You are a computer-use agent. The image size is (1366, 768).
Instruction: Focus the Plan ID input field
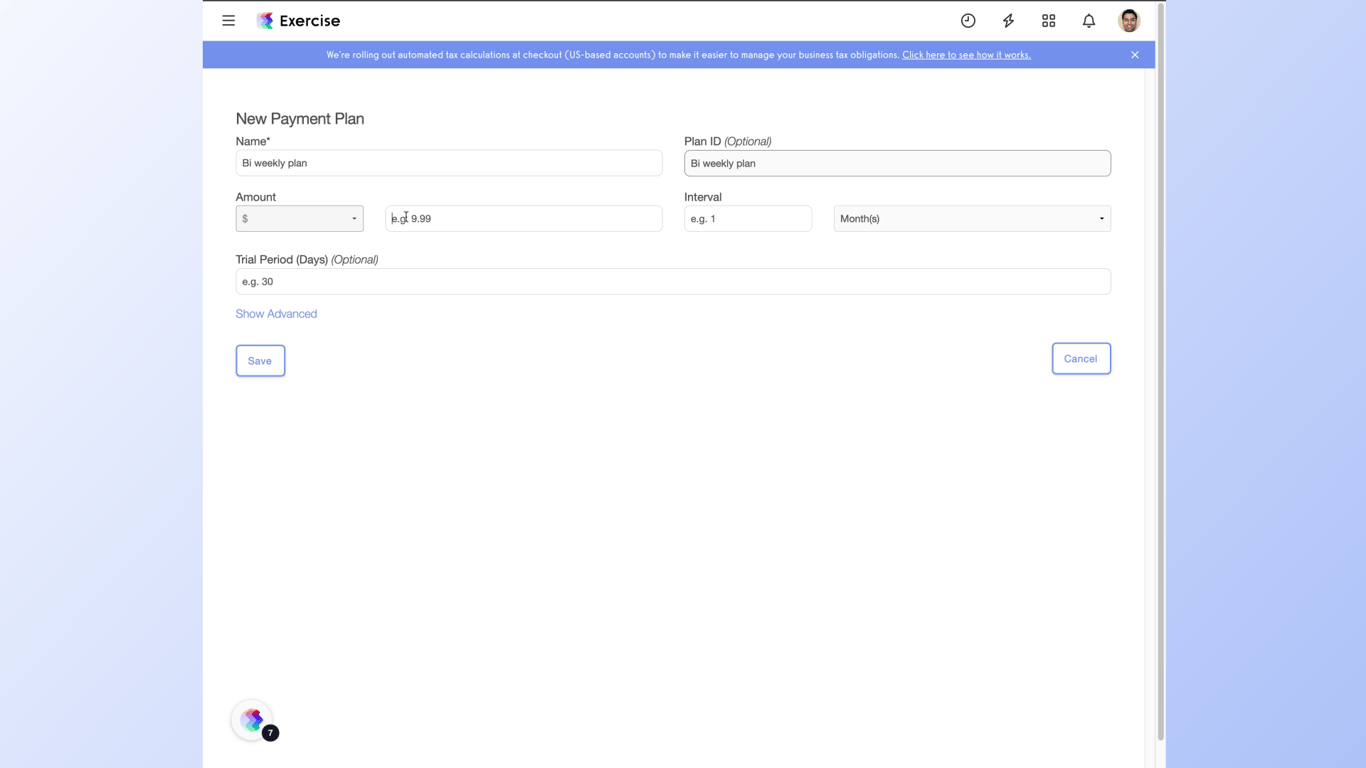pos(897,163)
